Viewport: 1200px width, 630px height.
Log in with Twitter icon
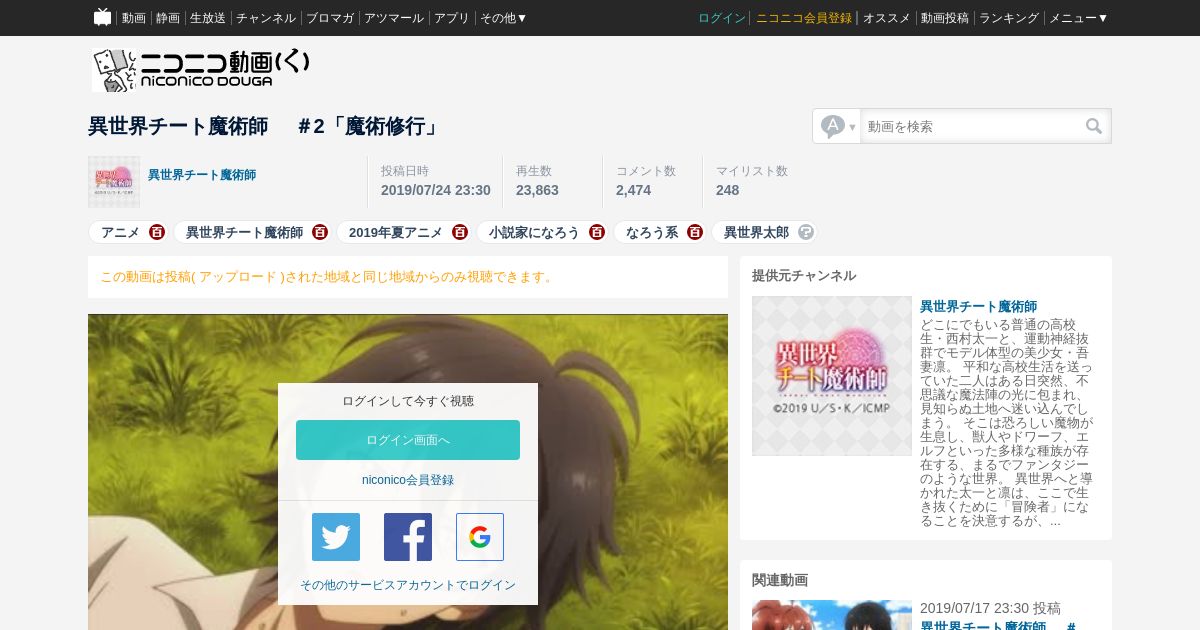pos(336,537)
